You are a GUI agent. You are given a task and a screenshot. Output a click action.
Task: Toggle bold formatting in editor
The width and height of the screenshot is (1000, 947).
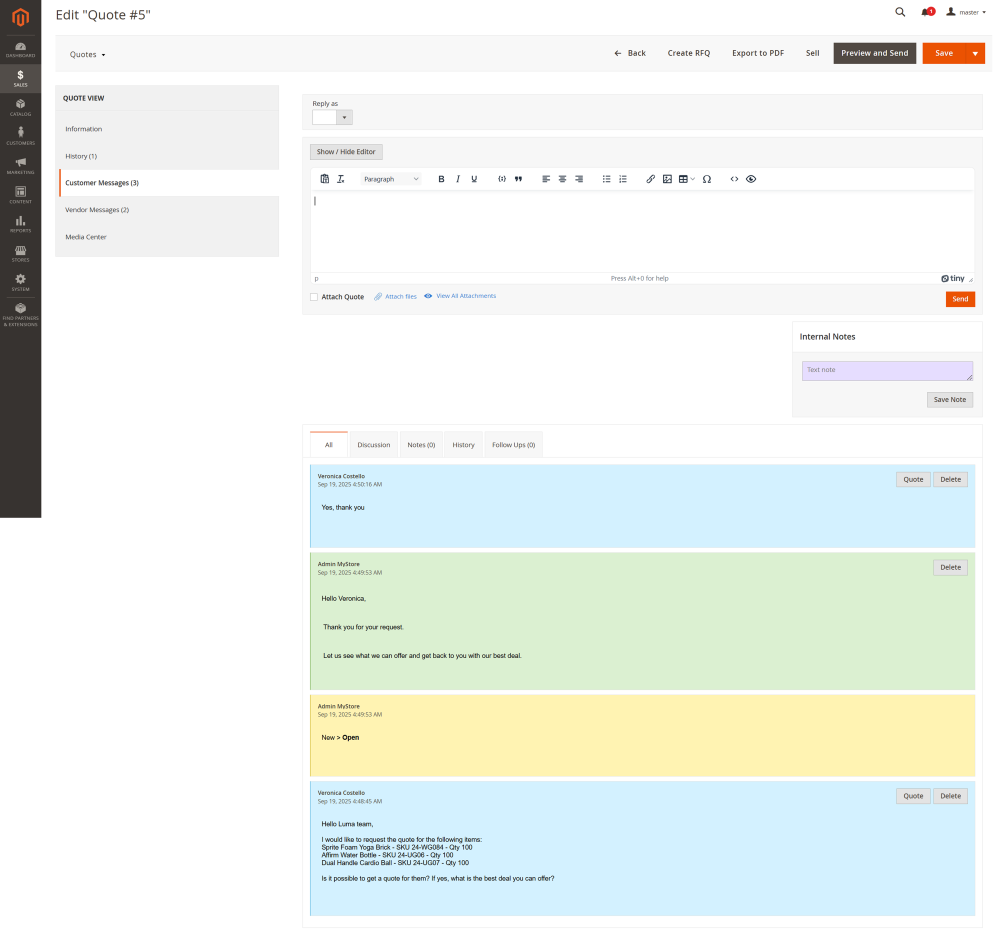(x=441, y=179)
